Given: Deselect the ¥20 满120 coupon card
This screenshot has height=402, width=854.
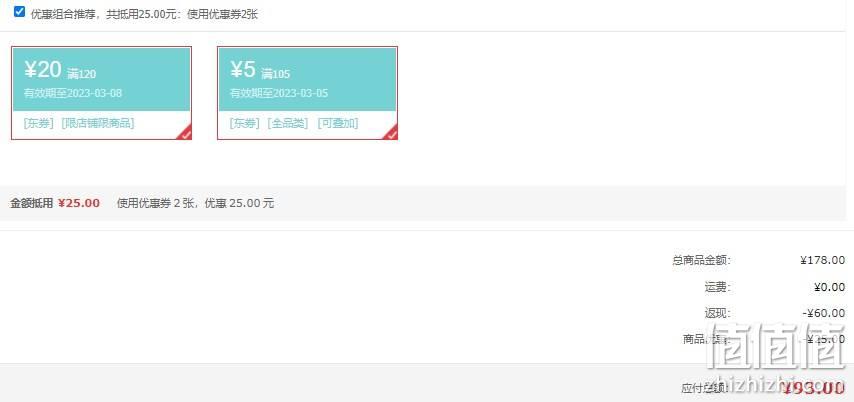Looking at the screenshot, I should (101, 93).
